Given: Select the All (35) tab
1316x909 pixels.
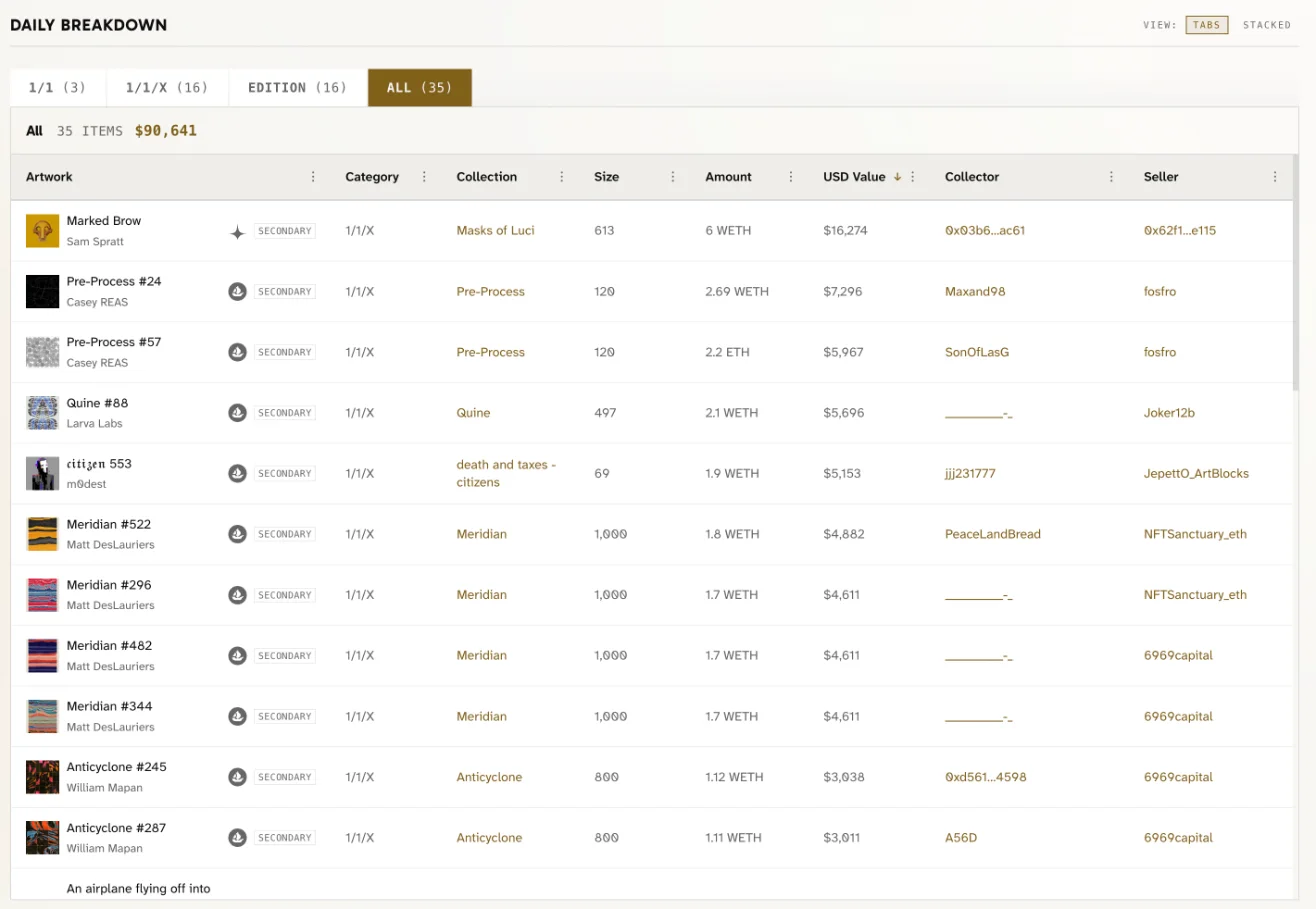Looking at the screenshot, I should 420,88.
